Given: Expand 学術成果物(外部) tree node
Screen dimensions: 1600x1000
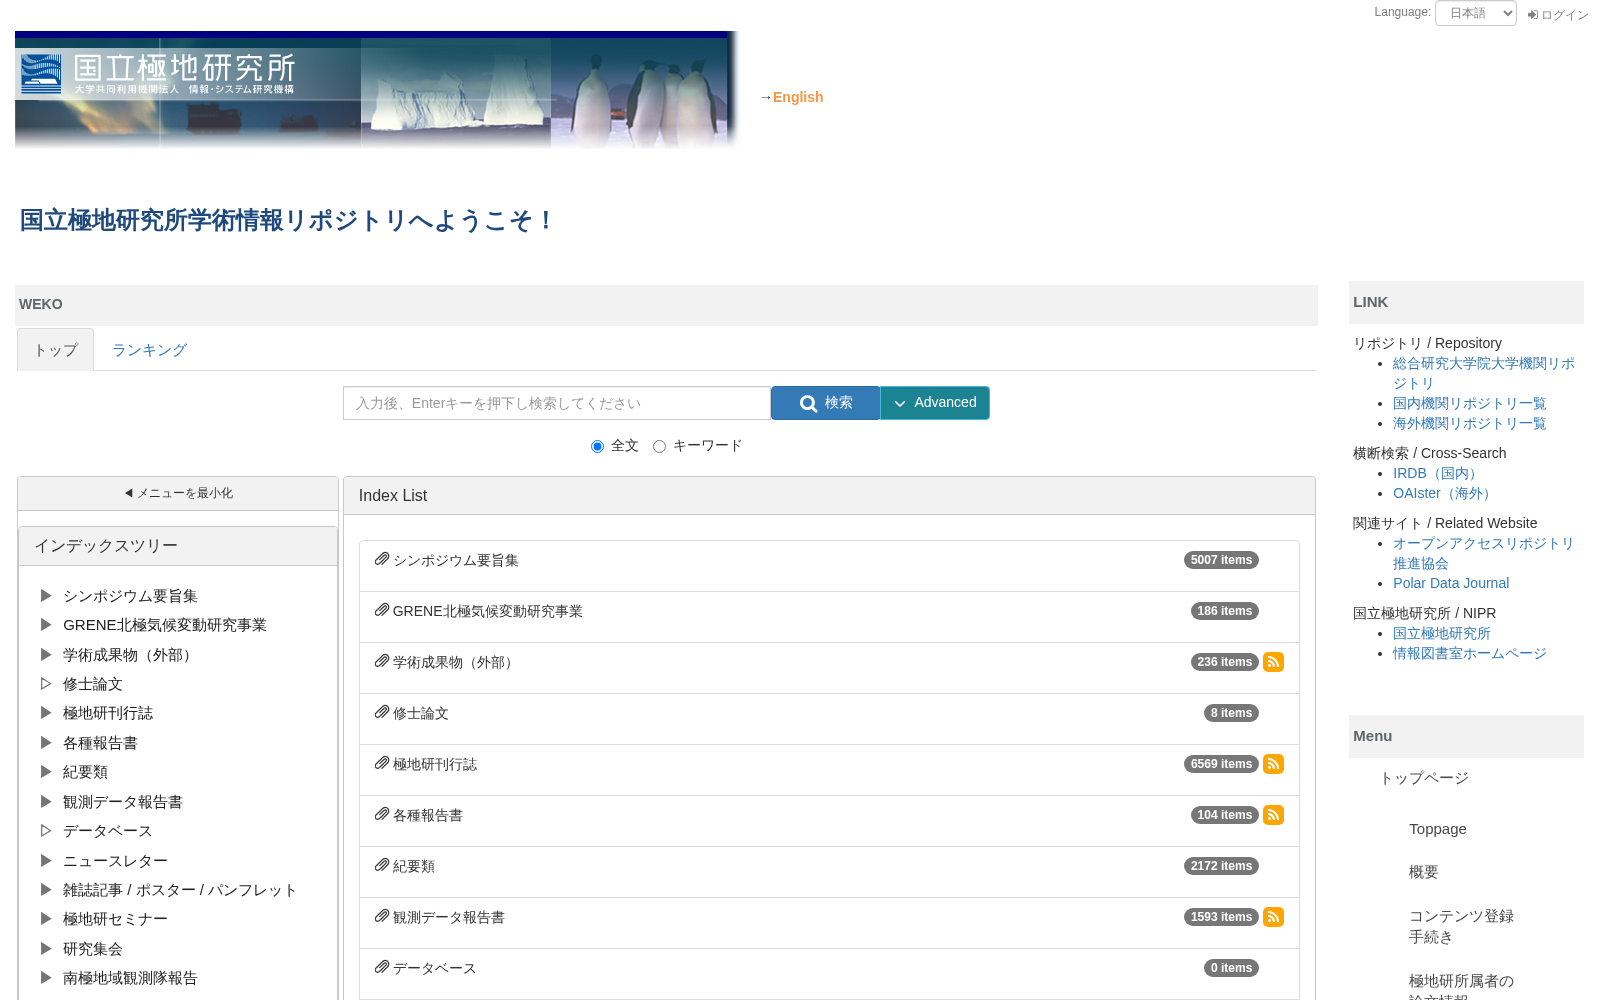Looking at the screenshot, I should (46, 655).
